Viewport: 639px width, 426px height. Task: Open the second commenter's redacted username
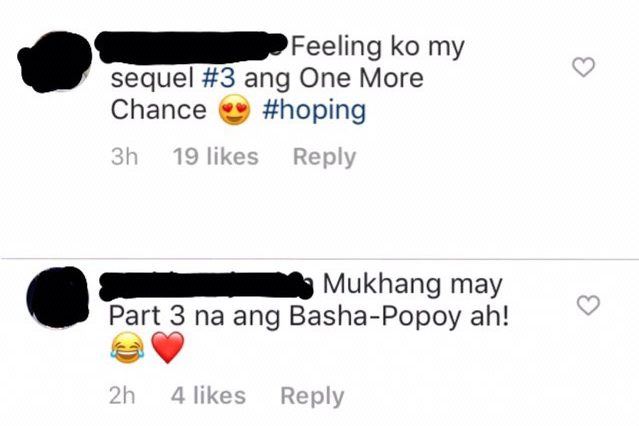[207, 285]
